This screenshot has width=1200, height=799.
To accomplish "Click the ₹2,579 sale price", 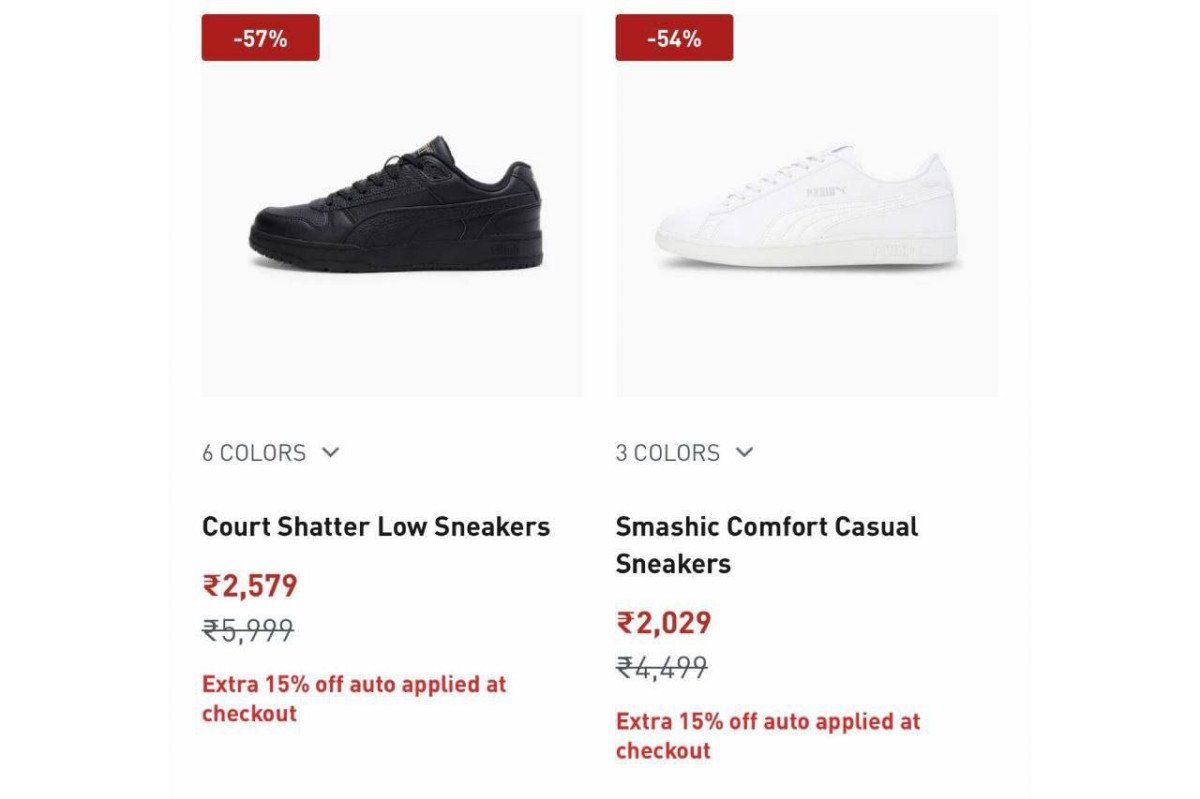I will (x=250, y=586).
